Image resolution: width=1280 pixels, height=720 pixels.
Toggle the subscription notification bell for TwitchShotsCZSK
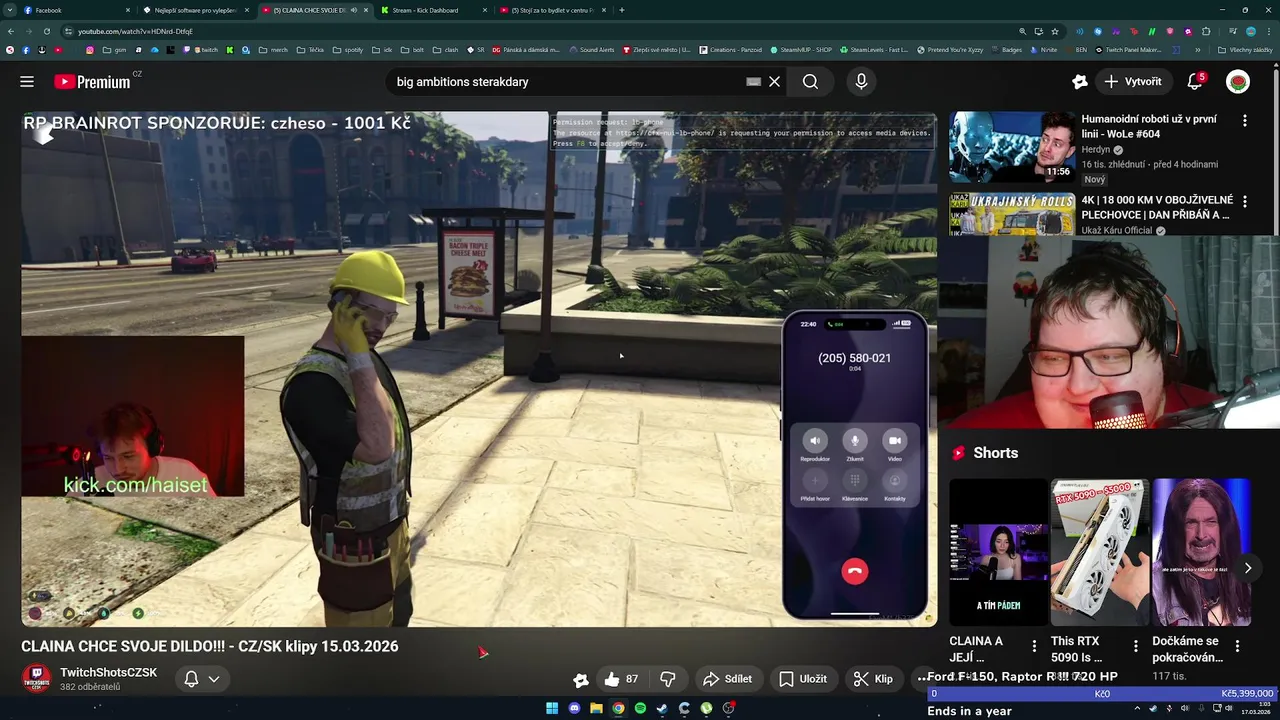click(x=191, y=679)
